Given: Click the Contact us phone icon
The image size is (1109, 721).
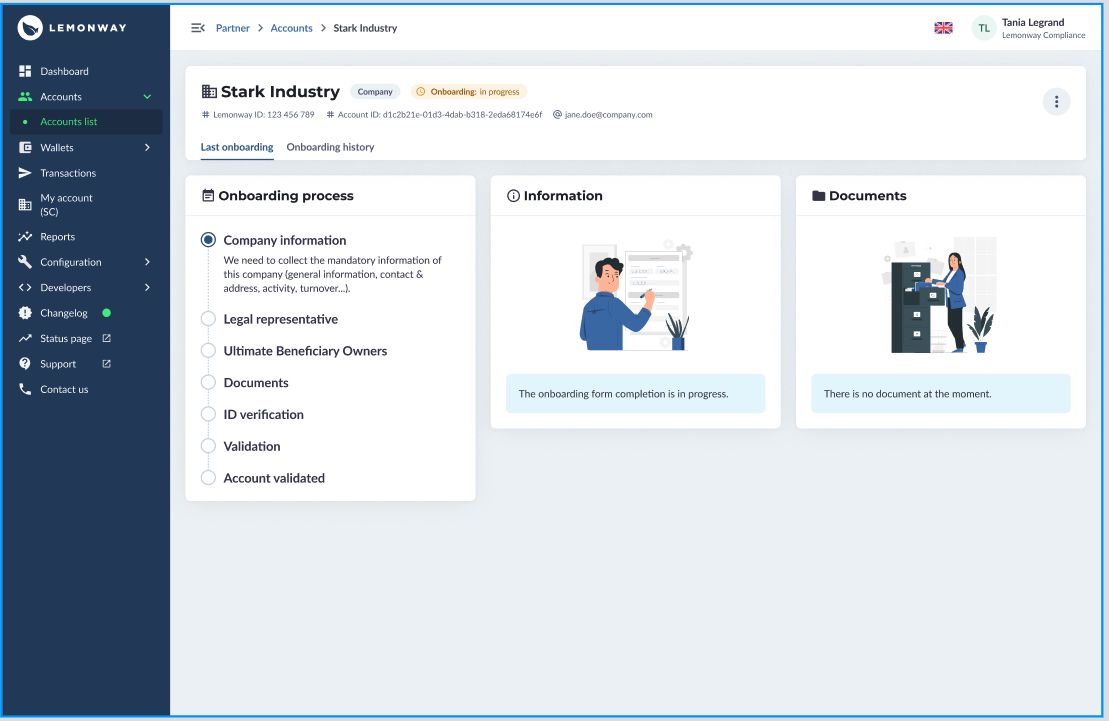Looking at the screenshot, I should point(25,389).
